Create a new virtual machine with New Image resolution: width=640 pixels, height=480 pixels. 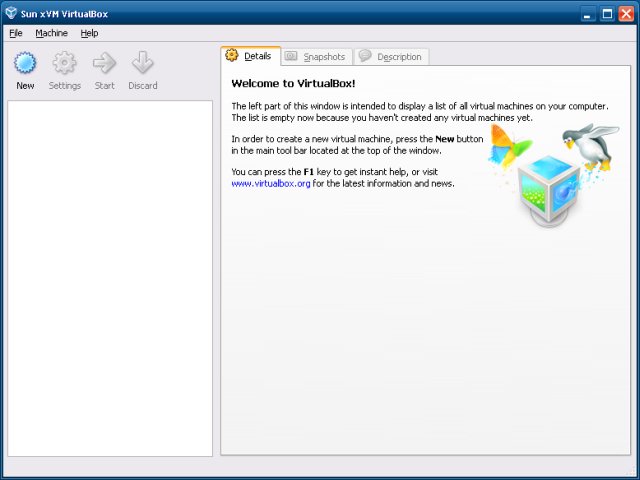coord(25,70)
